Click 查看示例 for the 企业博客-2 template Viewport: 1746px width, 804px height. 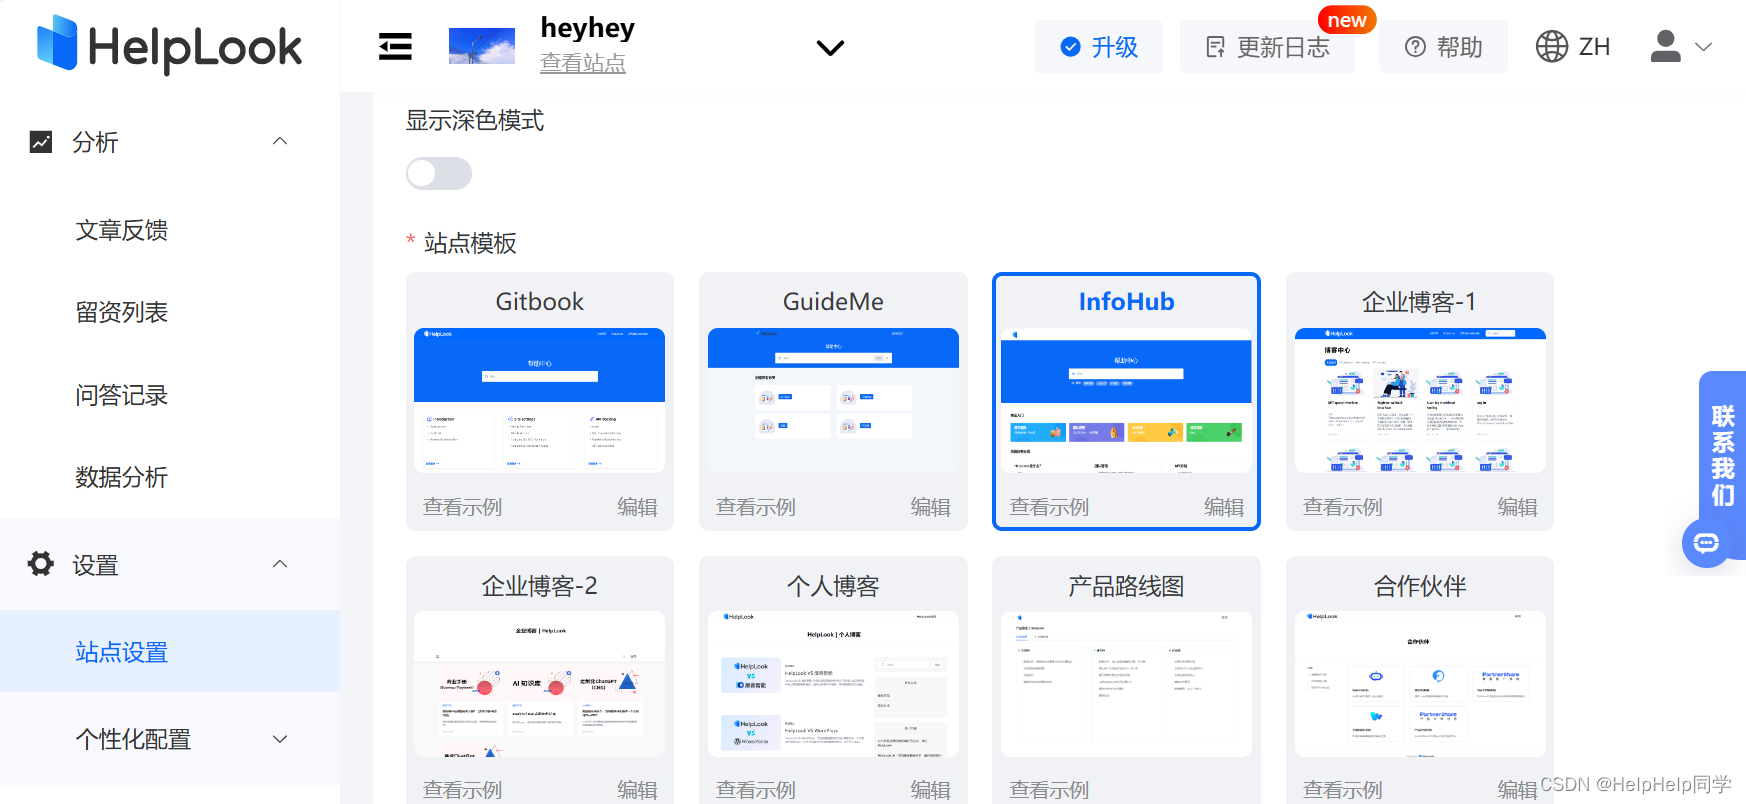click(x=462, y=790)
